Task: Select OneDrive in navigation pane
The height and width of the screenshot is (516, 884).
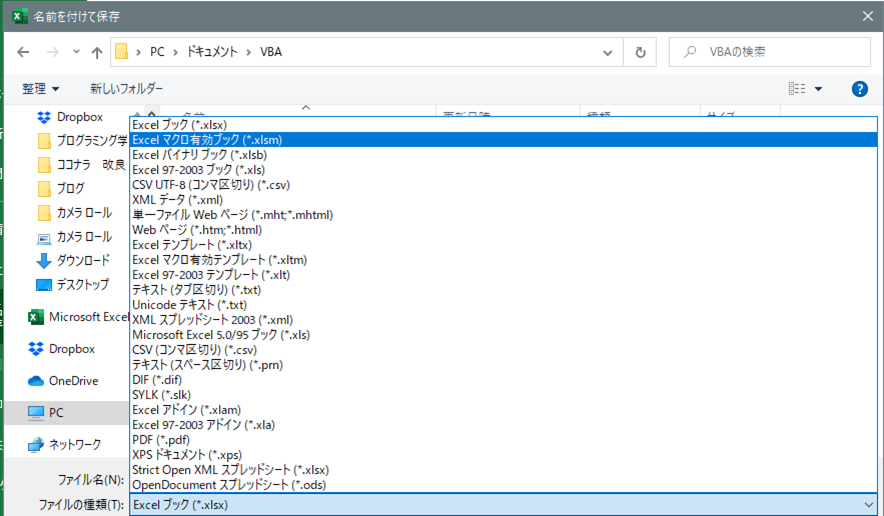Action: tap(63, 381)
